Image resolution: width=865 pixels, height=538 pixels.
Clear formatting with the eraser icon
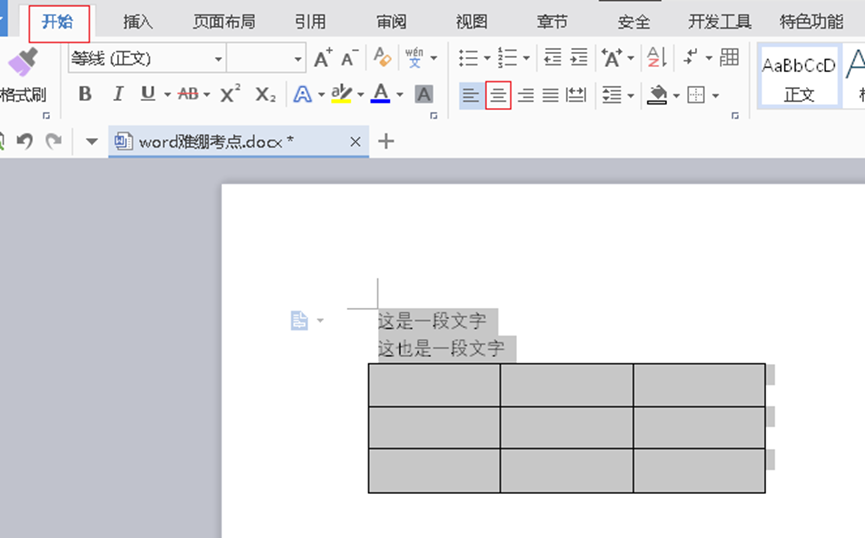click(381, 58)
